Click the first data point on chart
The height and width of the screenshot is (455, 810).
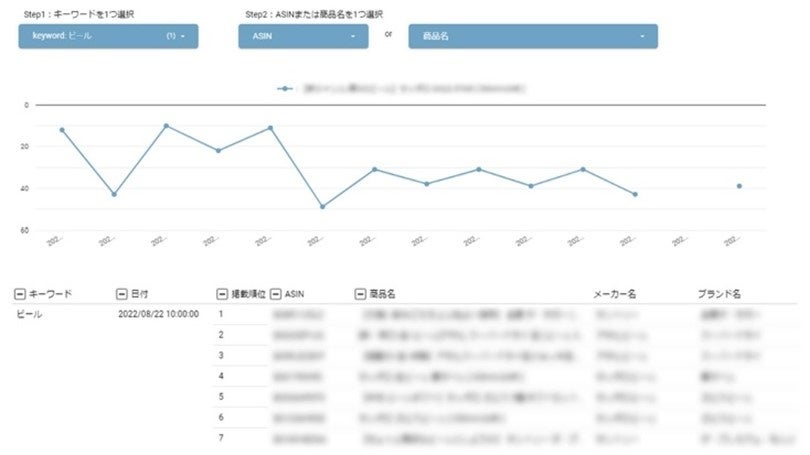click(62, 130)
